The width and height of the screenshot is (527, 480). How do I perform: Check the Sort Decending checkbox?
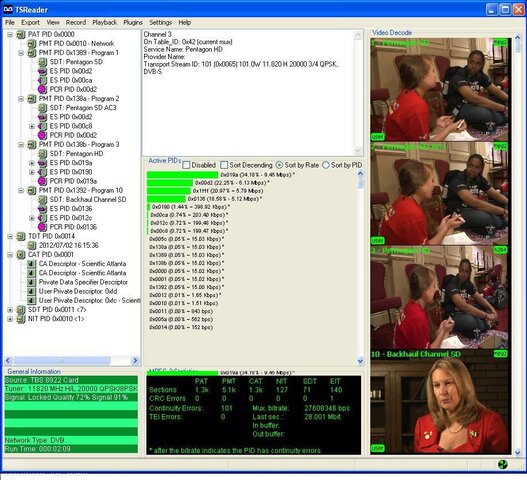click(224, 165)
